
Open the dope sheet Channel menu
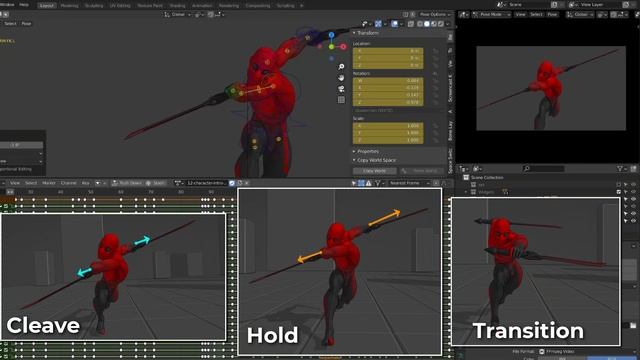point(69,183)
